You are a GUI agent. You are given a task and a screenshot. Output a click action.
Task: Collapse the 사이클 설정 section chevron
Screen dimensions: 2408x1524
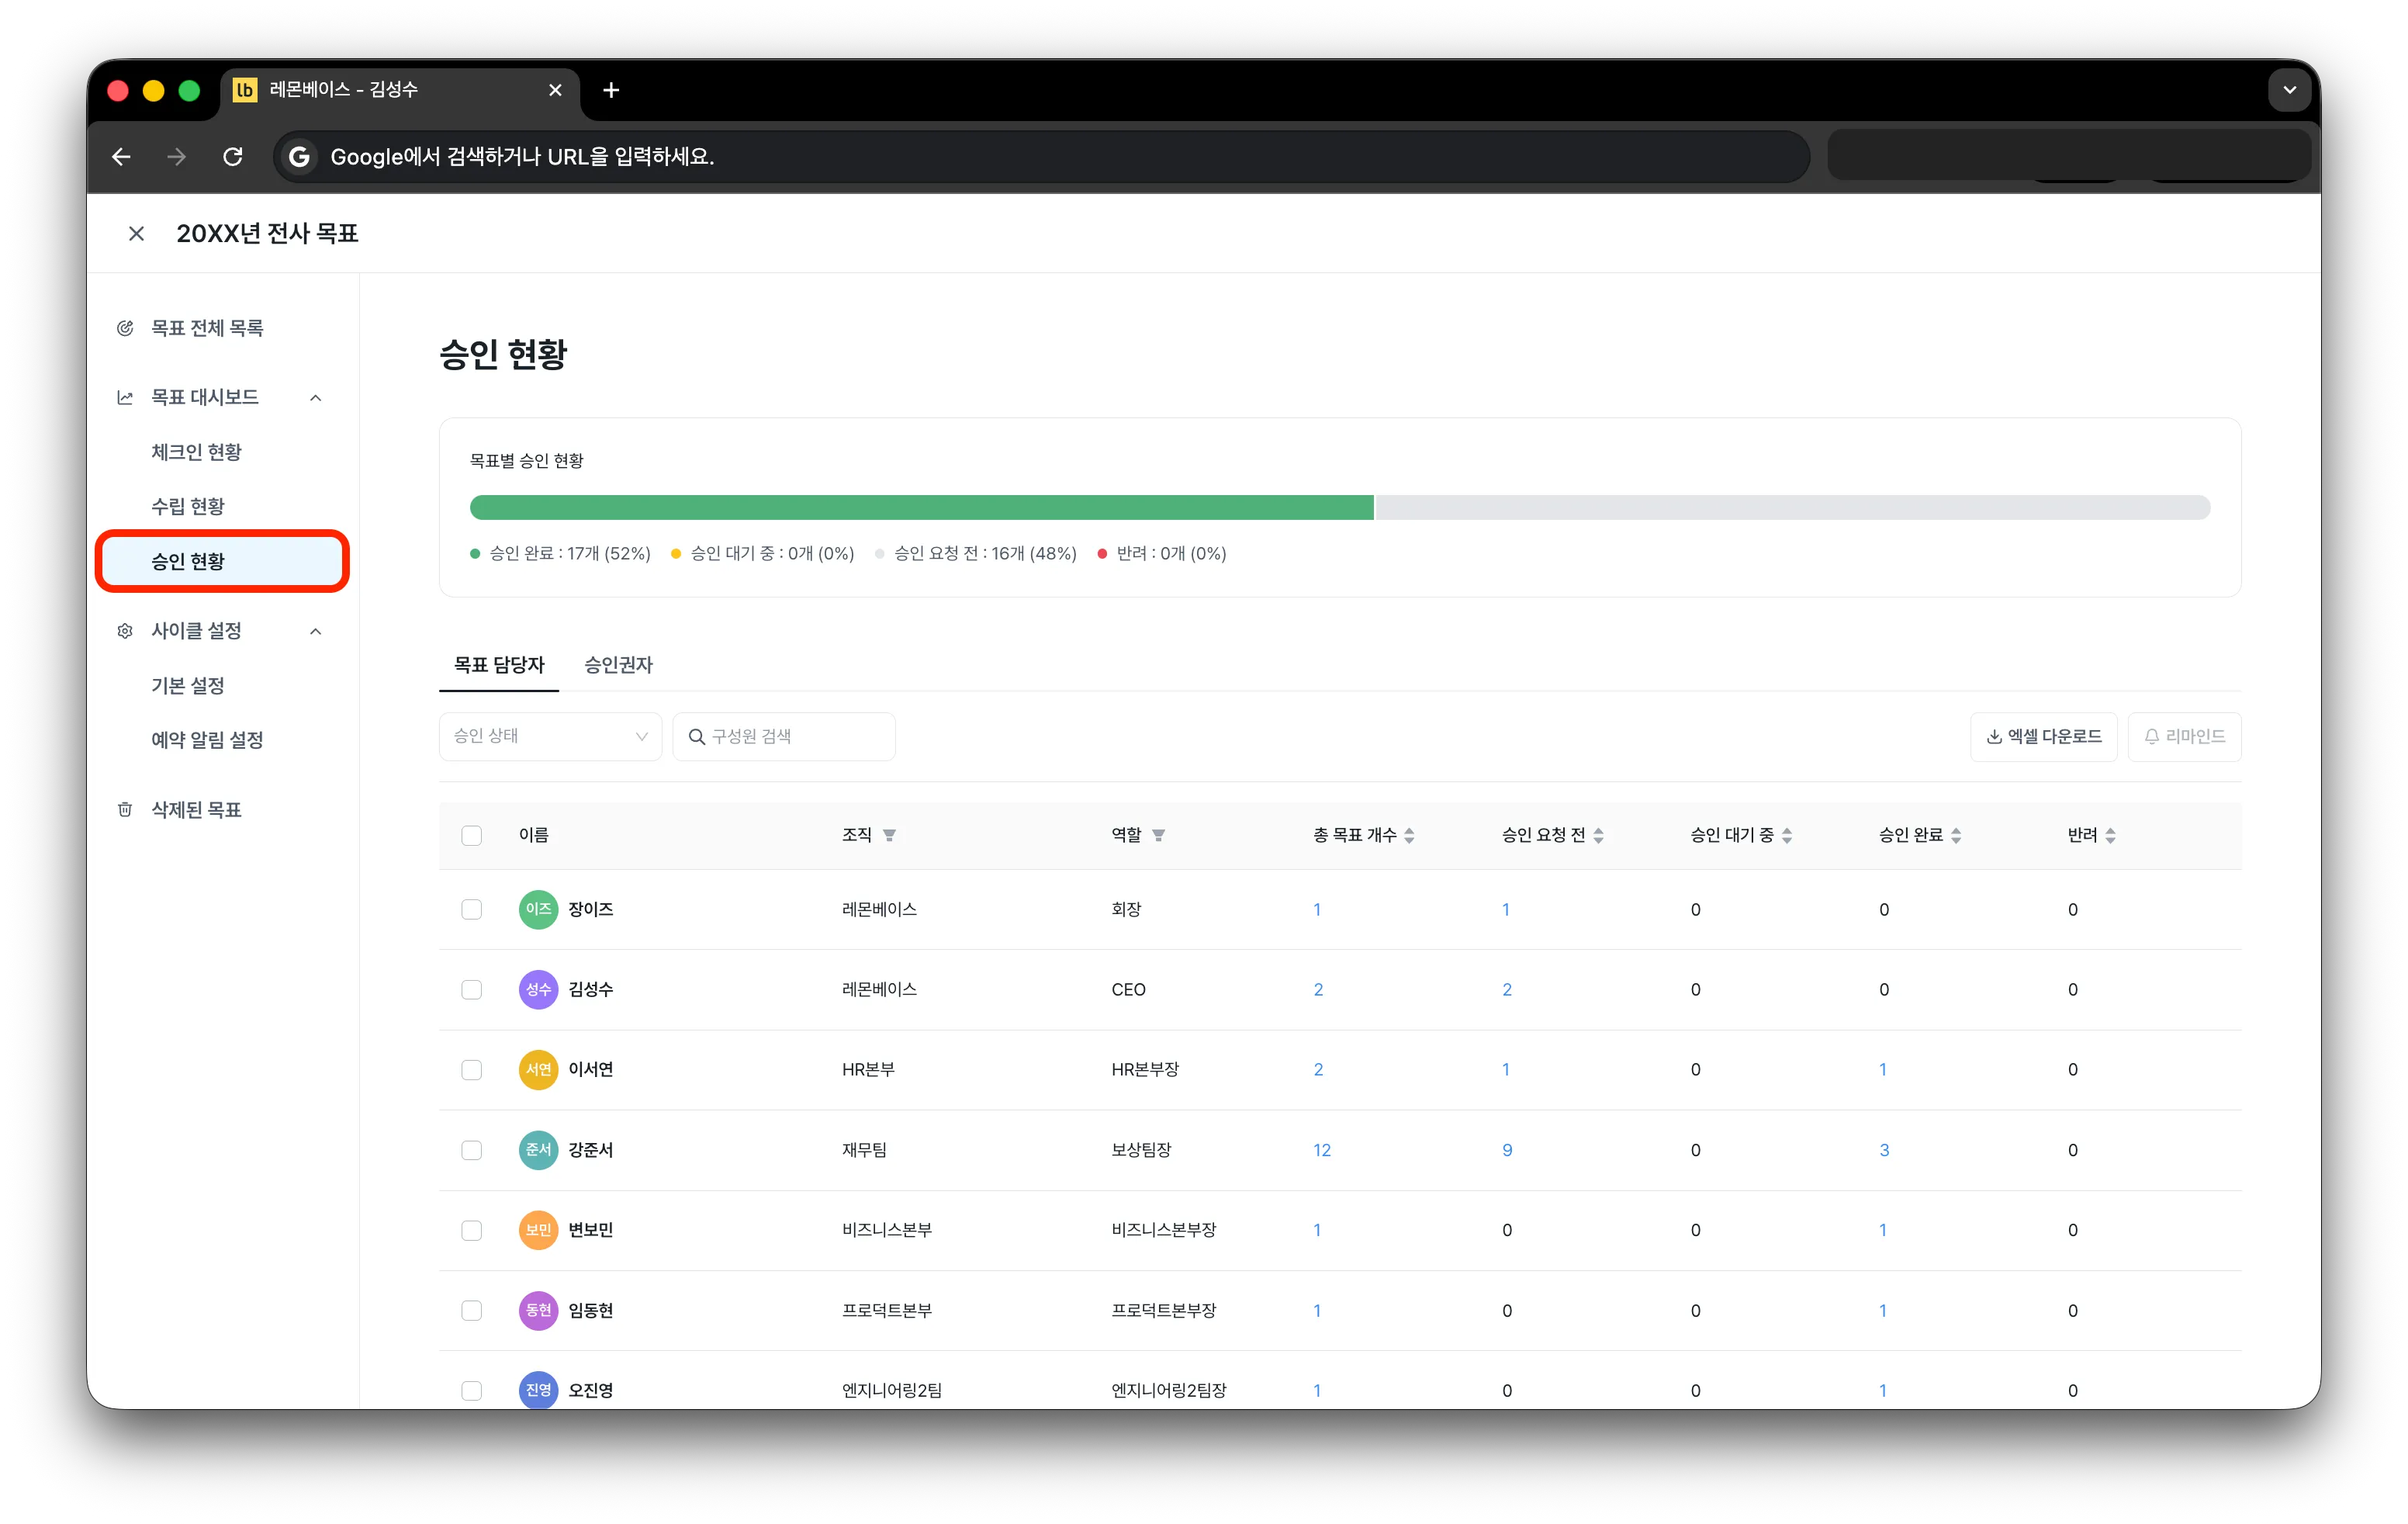coord(316,631)
